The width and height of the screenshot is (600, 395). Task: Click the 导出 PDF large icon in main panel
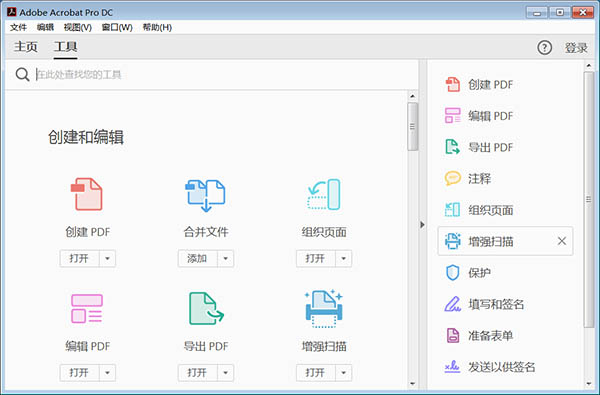pos(206,308)
